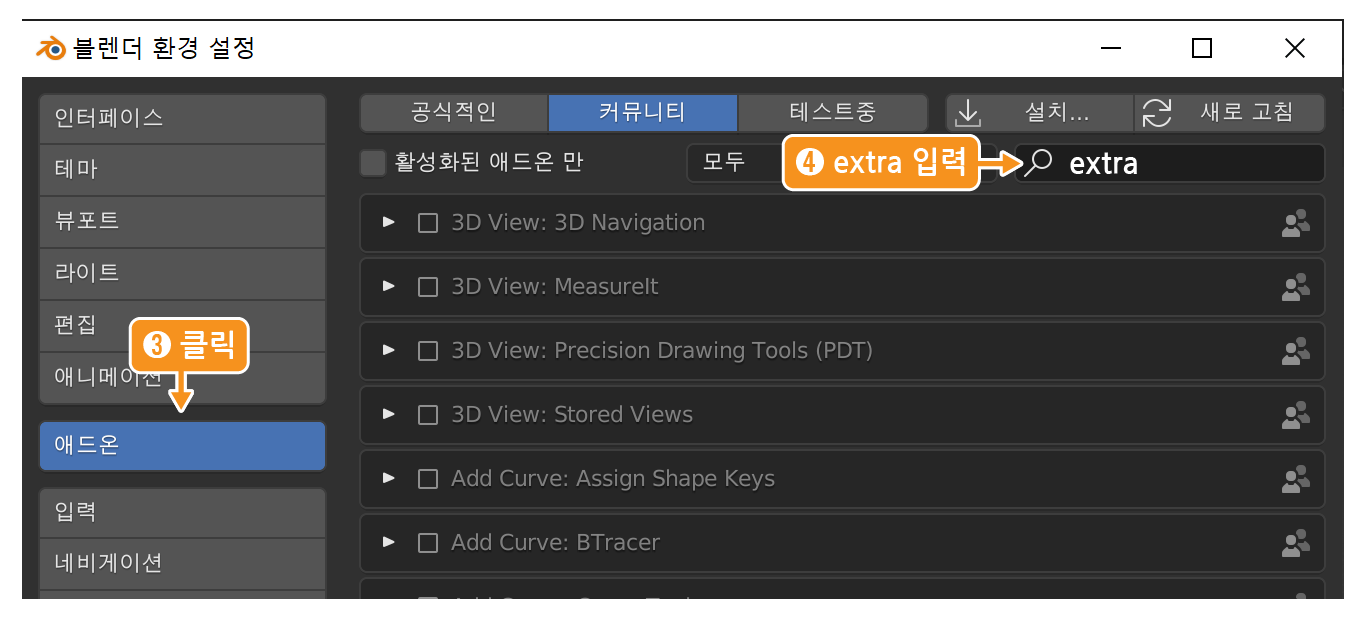Open the 네비게이션 preferences section
1366x639 pixels.
click(x=182, y=564)
